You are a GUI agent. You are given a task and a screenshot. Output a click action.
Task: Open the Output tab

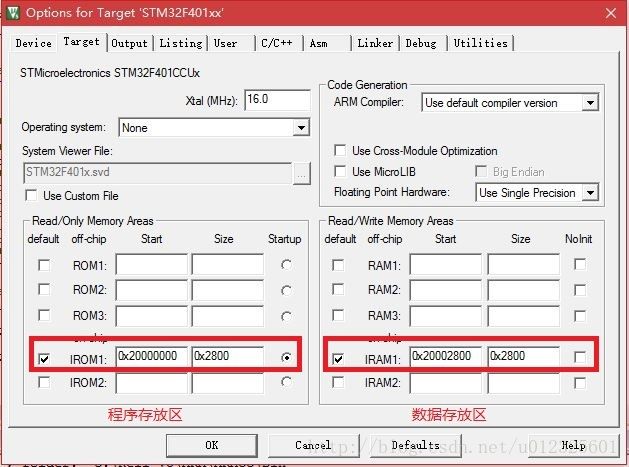(129, 43)
